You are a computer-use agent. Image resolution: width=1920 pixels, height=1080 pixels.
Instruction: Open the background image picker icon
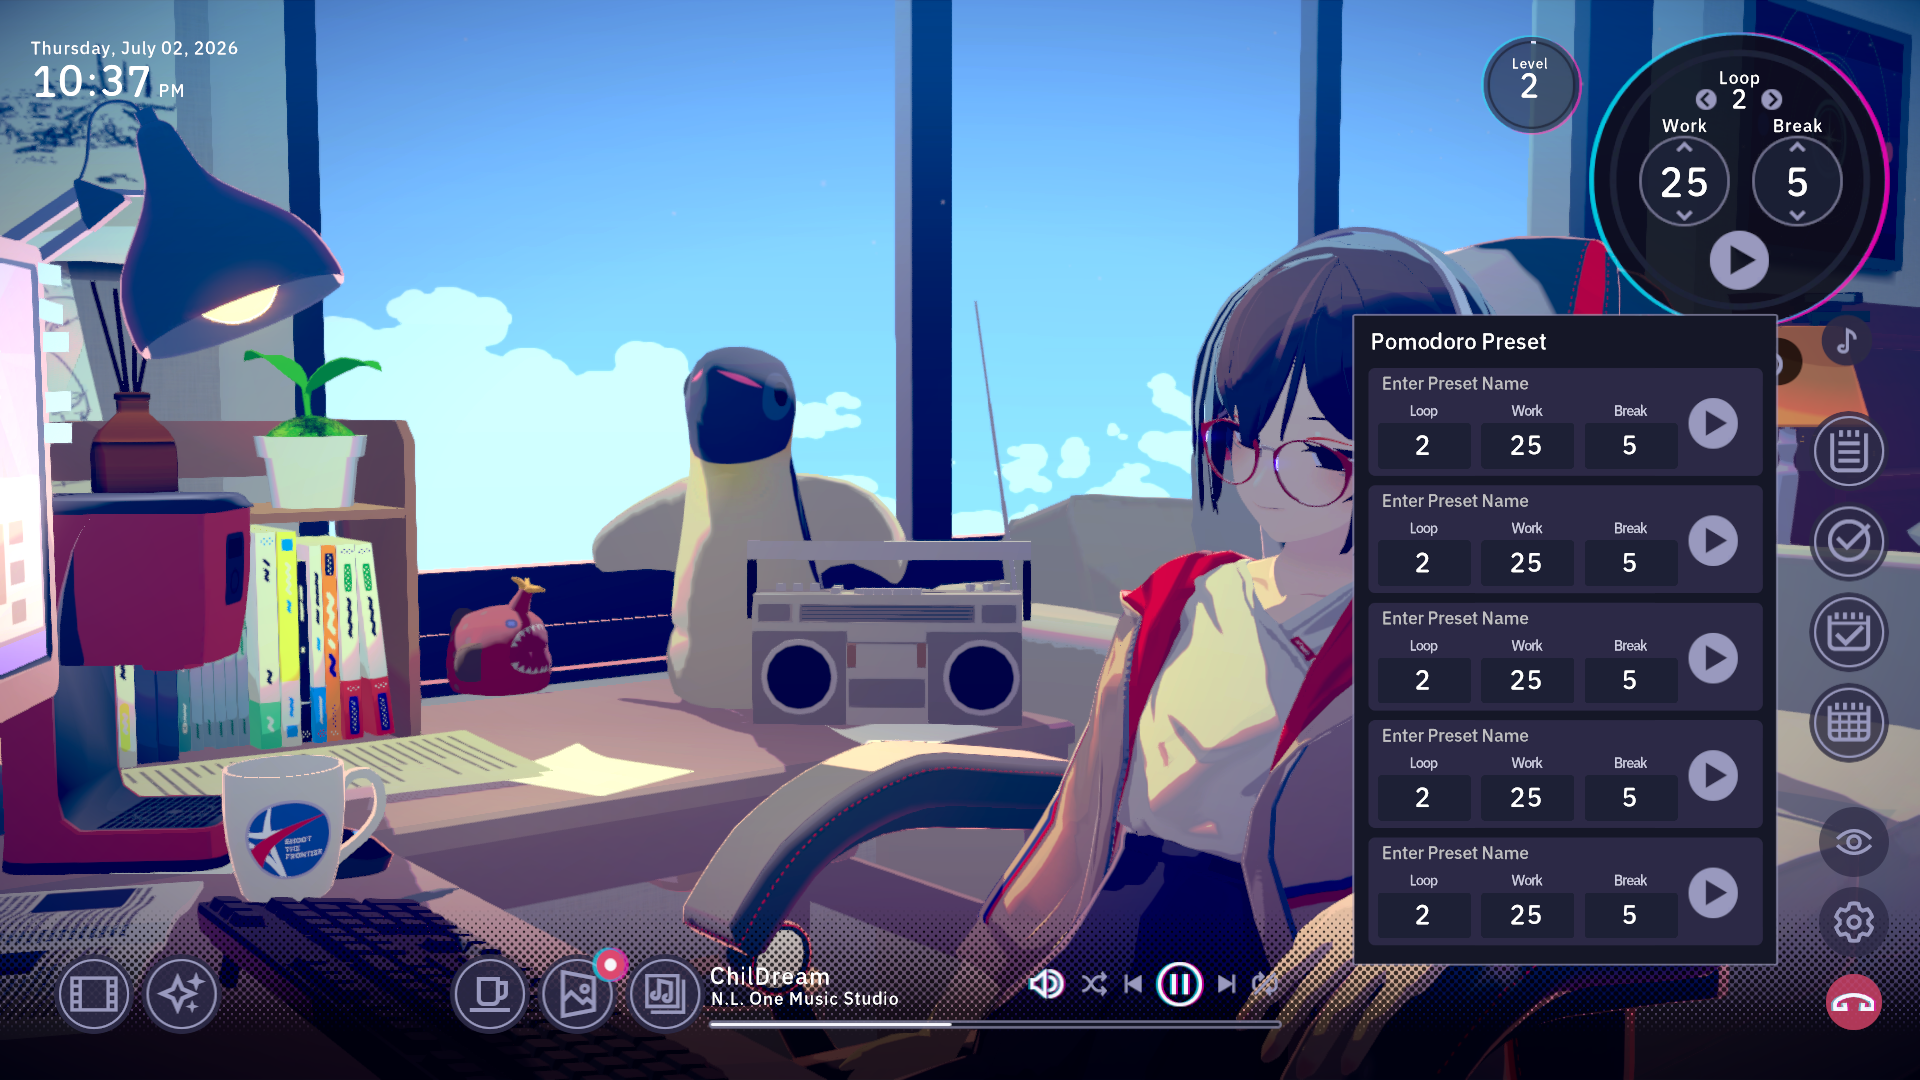click(578, 994)
